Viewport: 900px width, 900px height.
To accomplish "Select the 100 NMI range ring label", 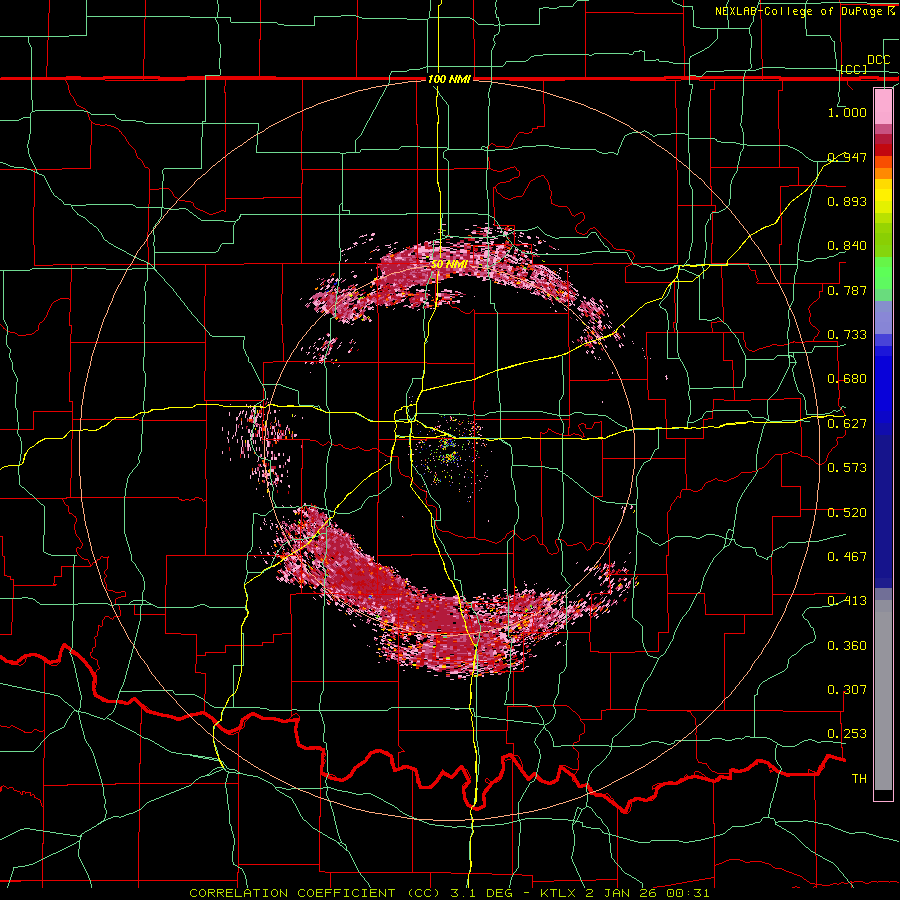I will click(x=449, y=79).
